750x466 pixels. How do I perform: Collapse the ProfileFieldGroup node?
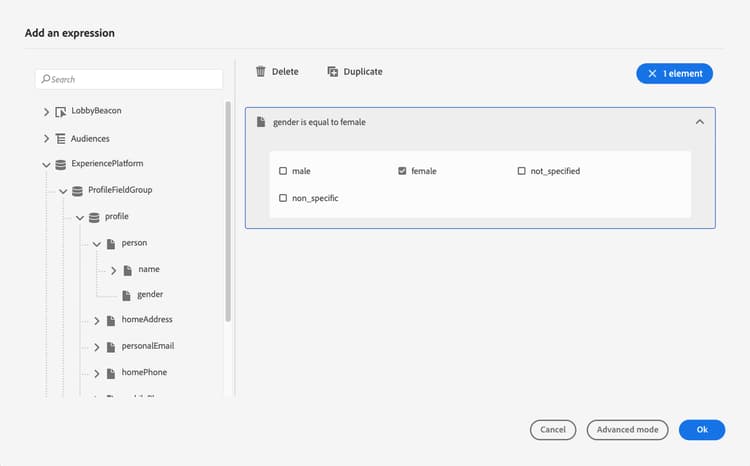(63, 191)
